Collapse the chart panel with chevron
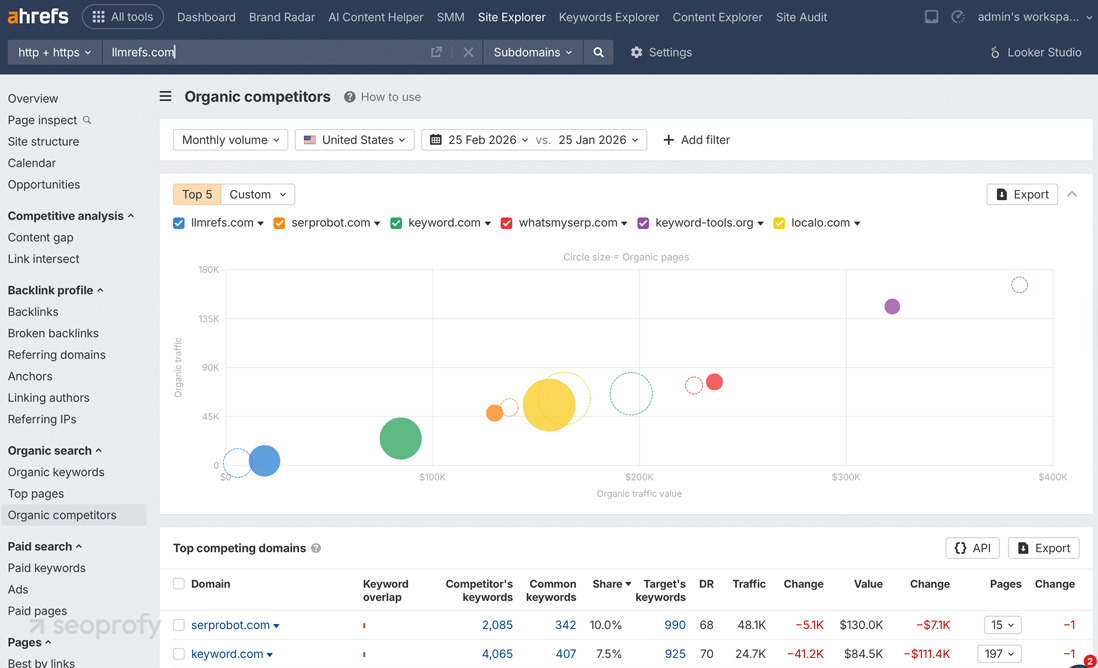 [x=1072, y=194]
